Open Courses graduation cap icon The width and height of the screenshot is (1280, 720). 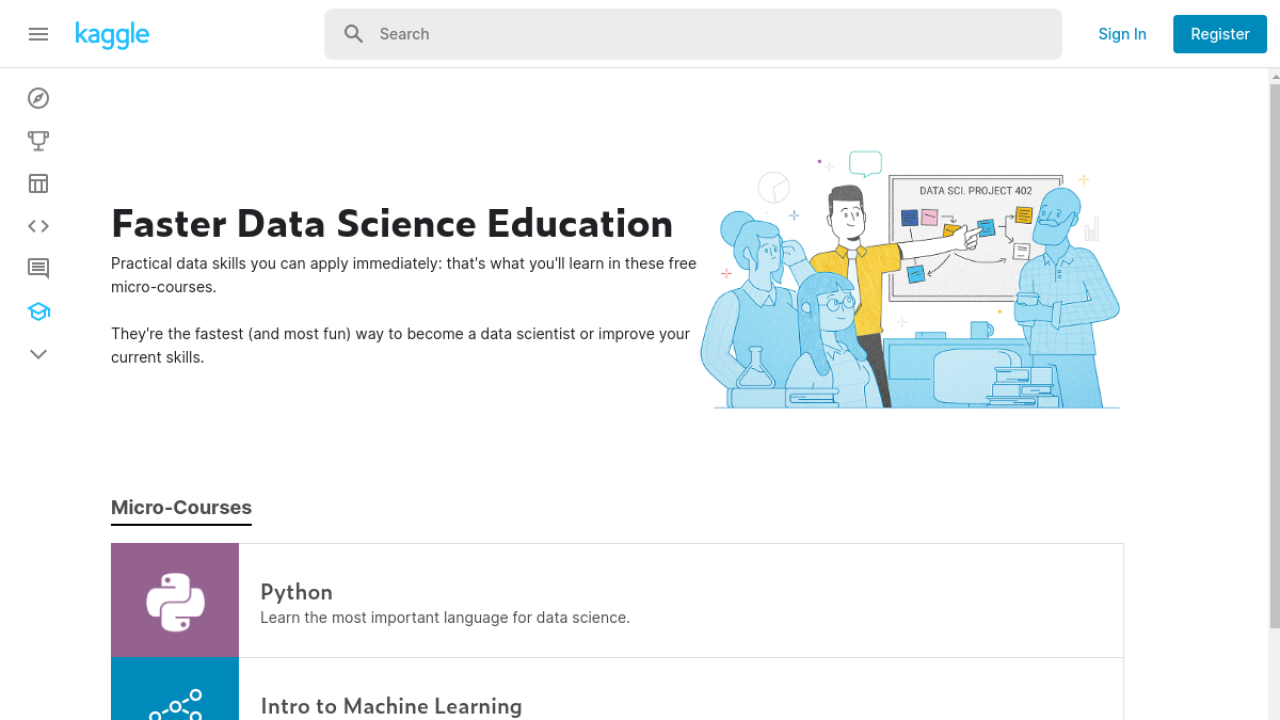[x=38, y=311]
